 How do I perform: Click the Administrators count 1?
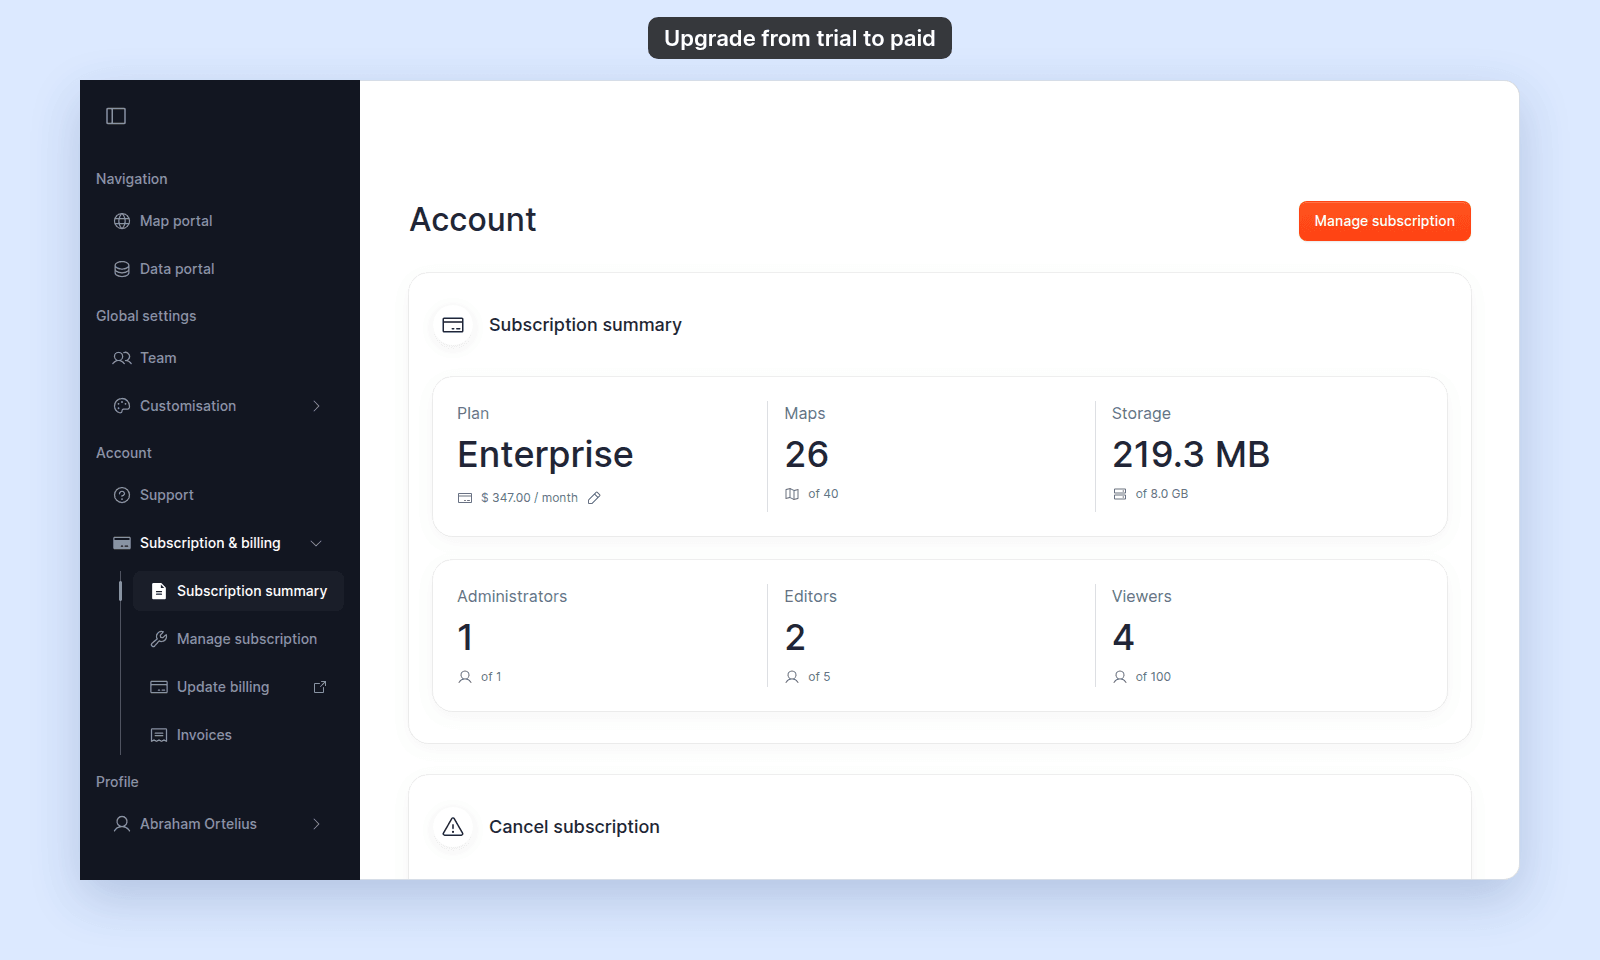click(x=465, y=638)
